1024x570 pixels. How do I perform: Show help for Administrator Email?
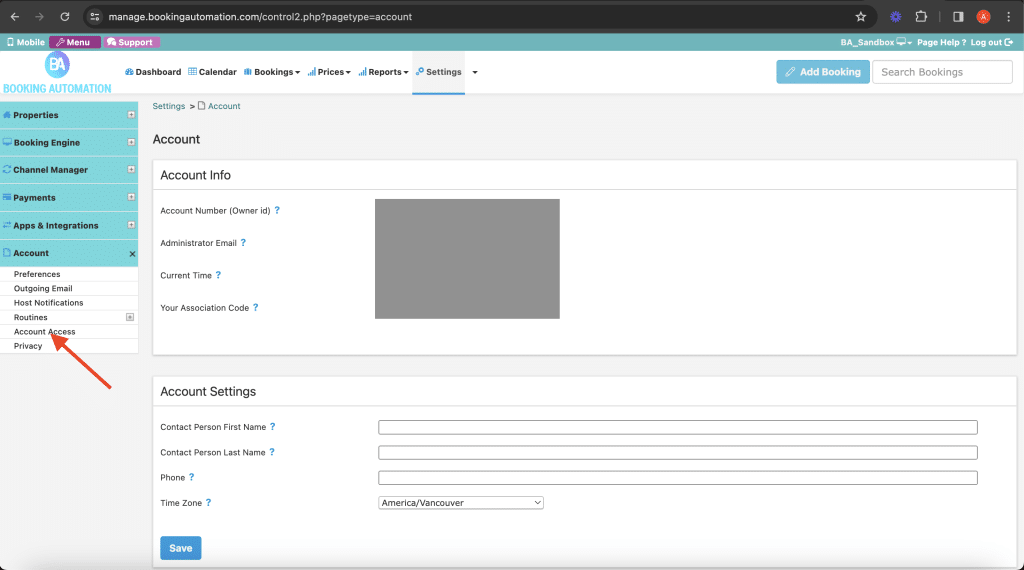click(x=243, y=242)
